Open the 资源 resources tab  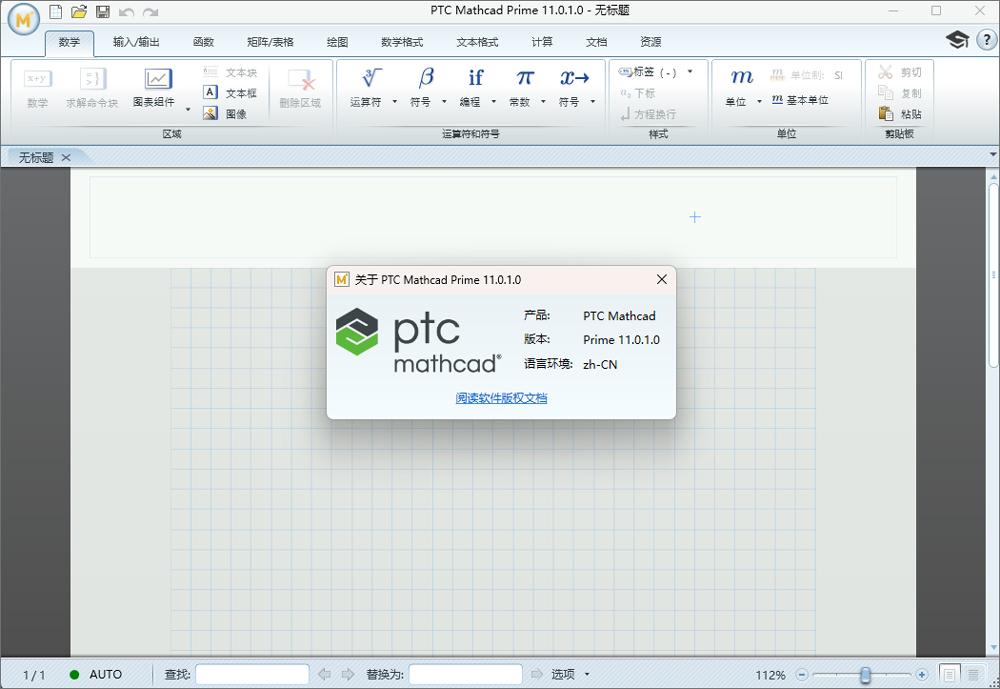651,42
